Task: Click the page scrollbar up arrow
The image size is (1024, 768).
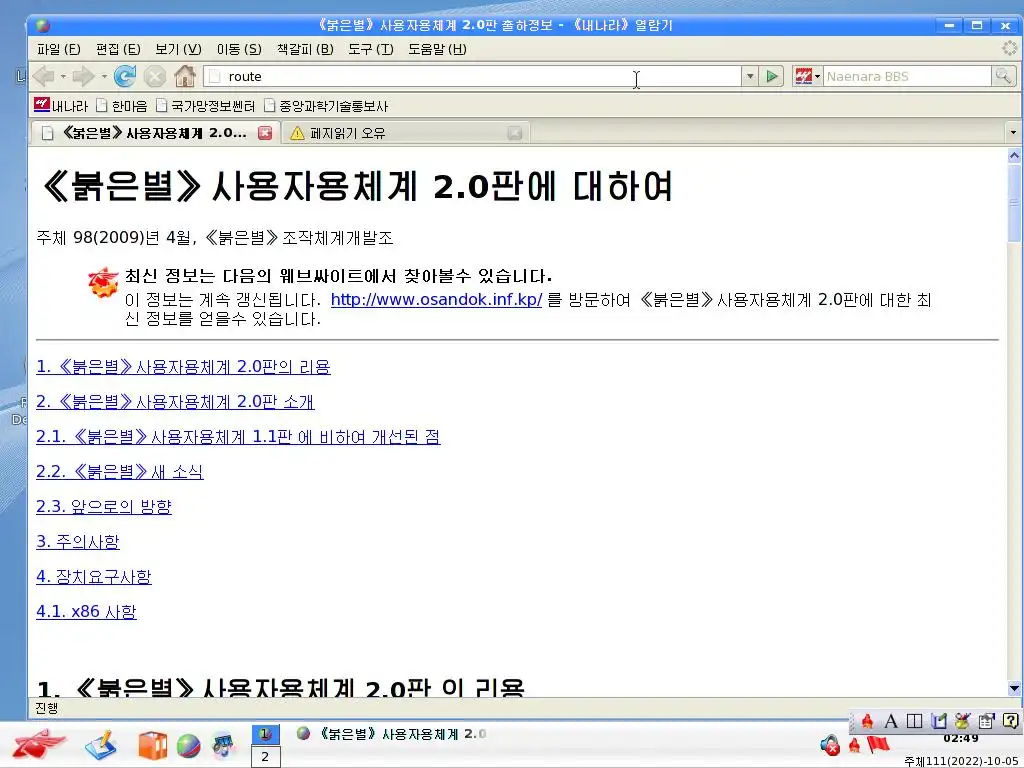Action: pyautogui.click(x=1014, y=155)
